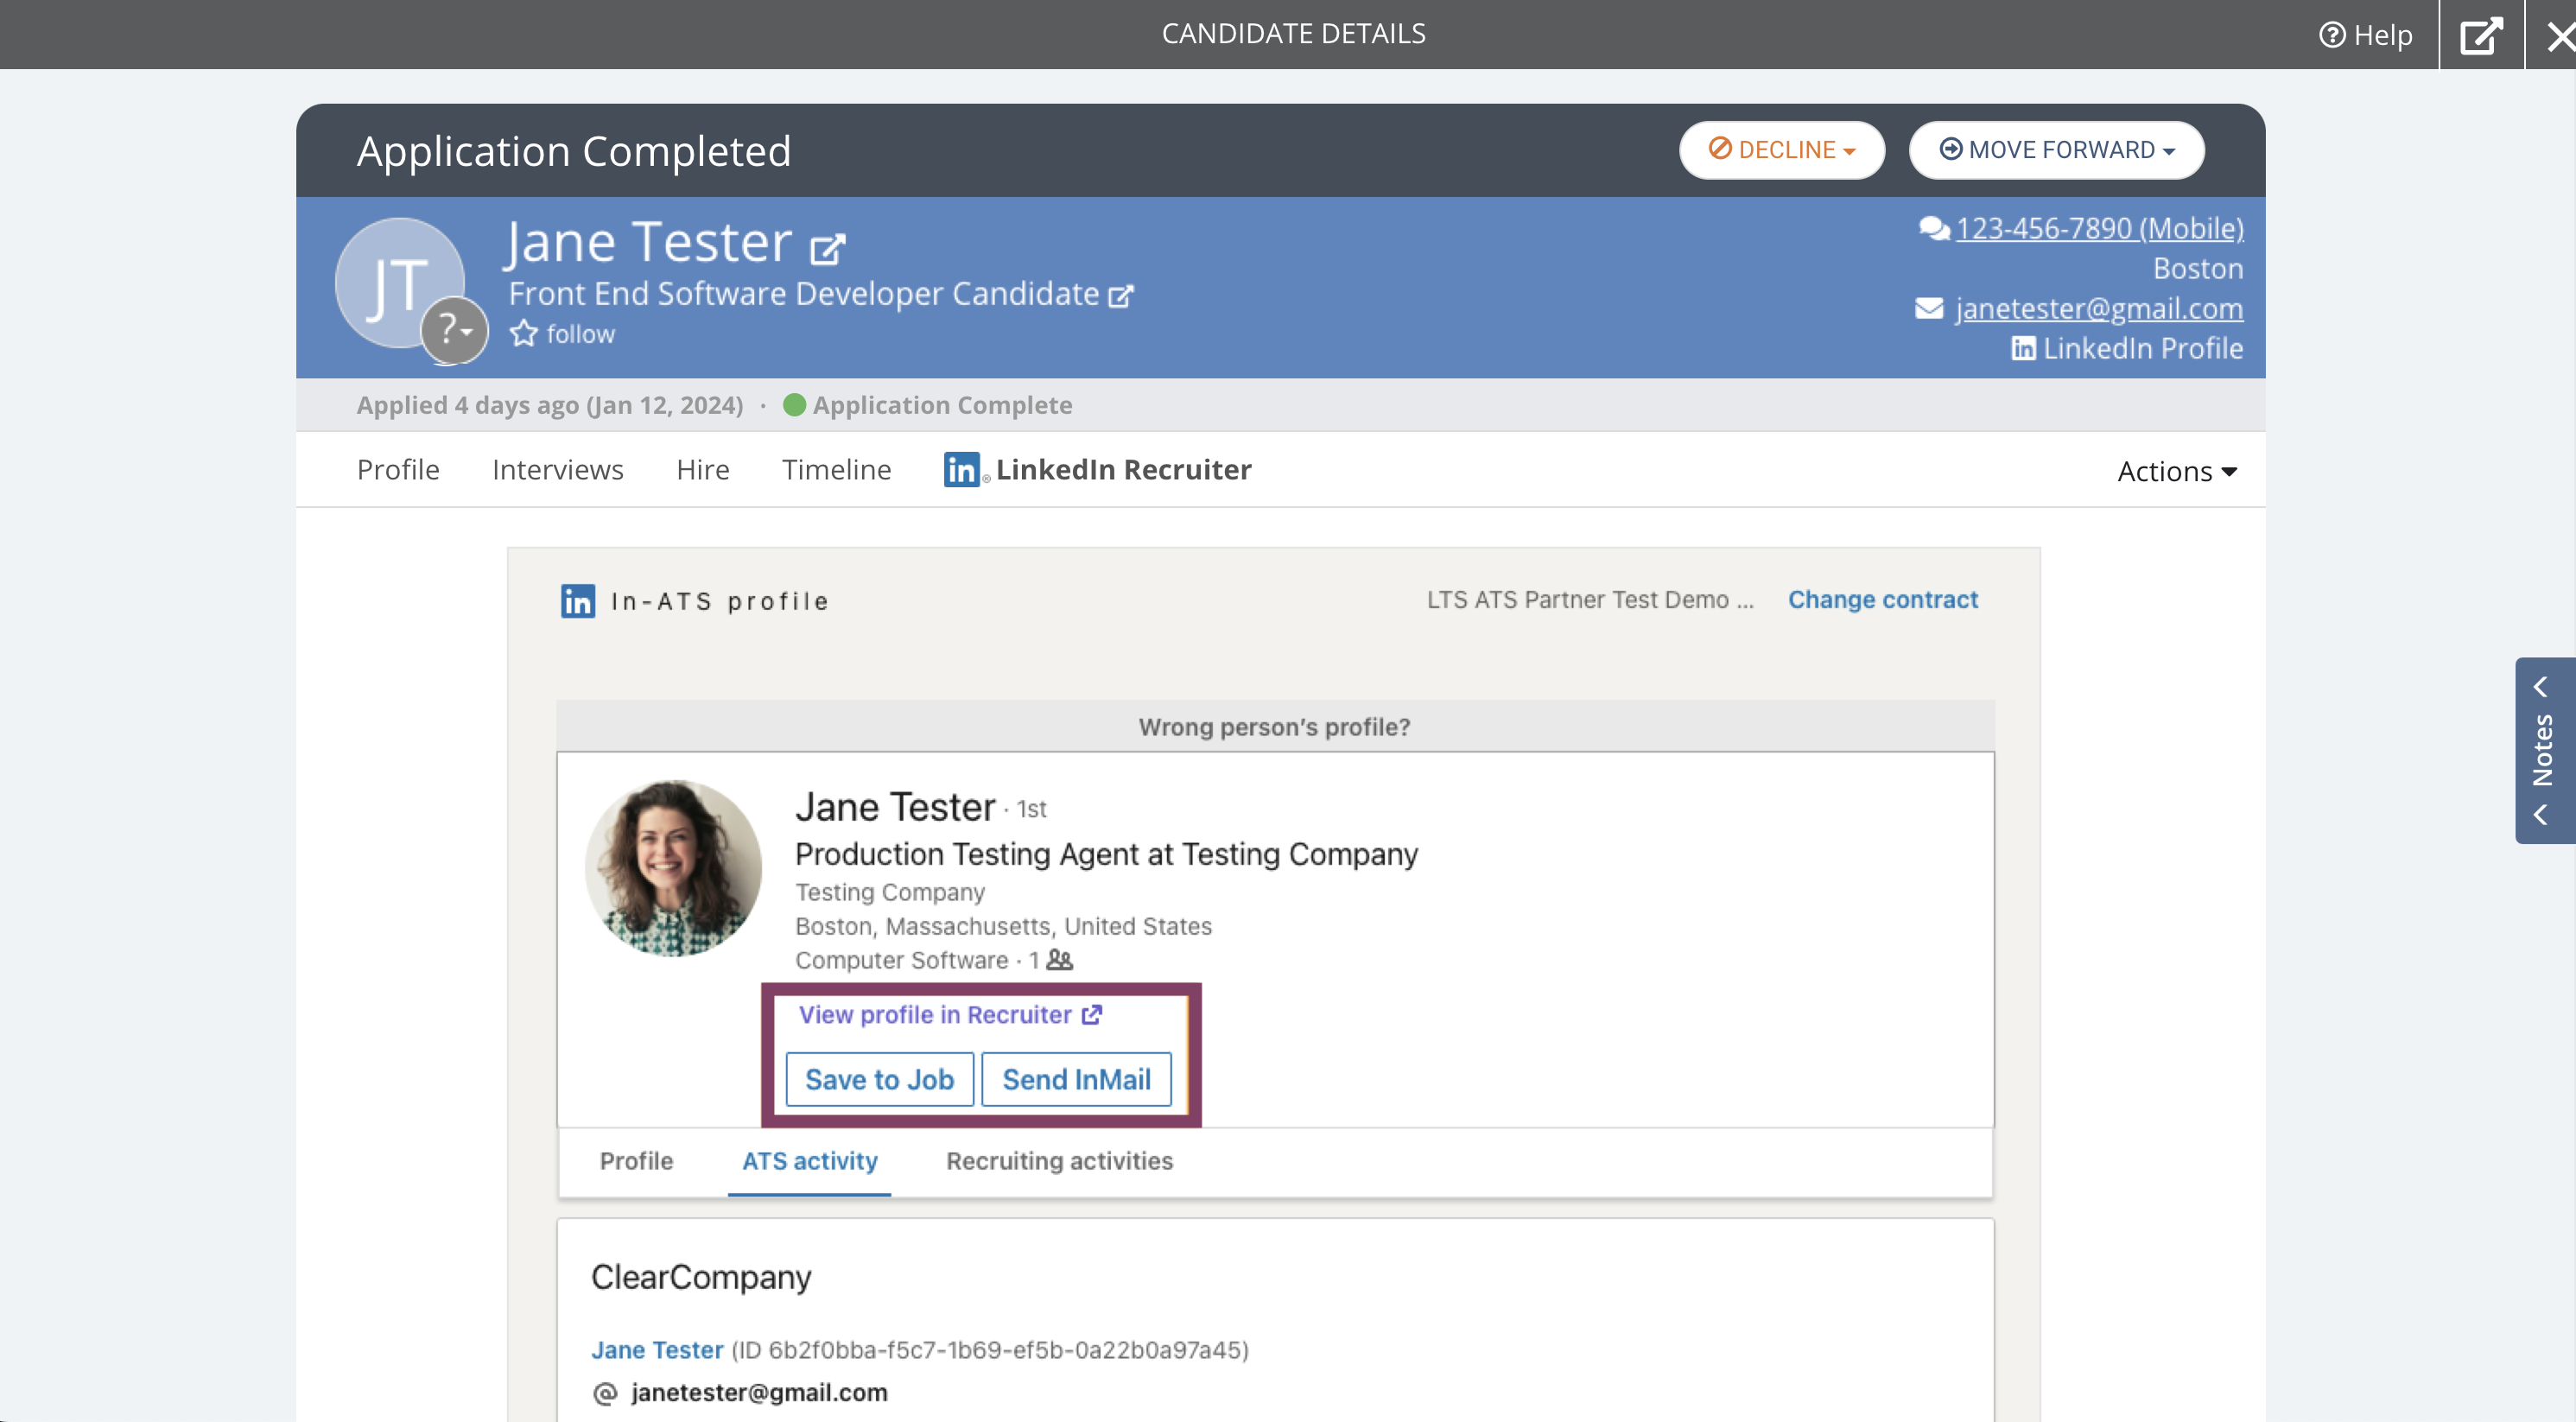Click the Send InMail button

(x=1077, y=1079)
